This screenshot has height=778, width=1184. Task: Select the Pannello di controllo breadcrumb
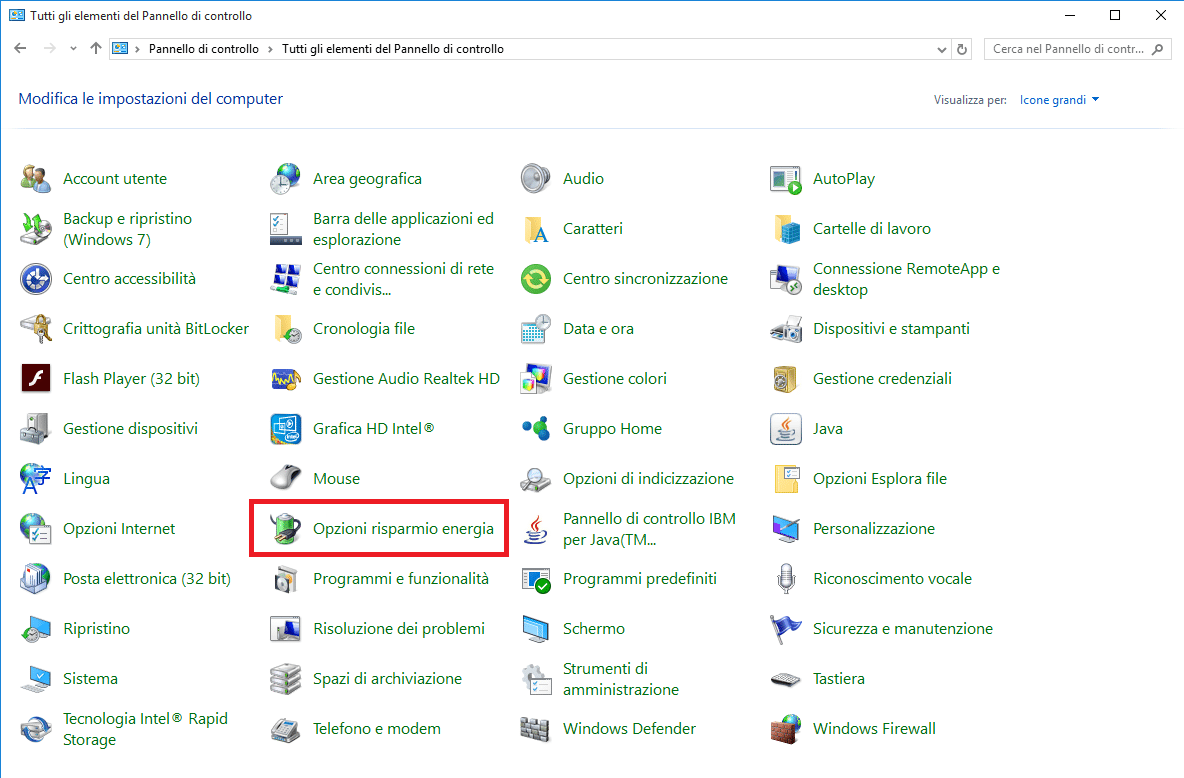tap(204, 49)
